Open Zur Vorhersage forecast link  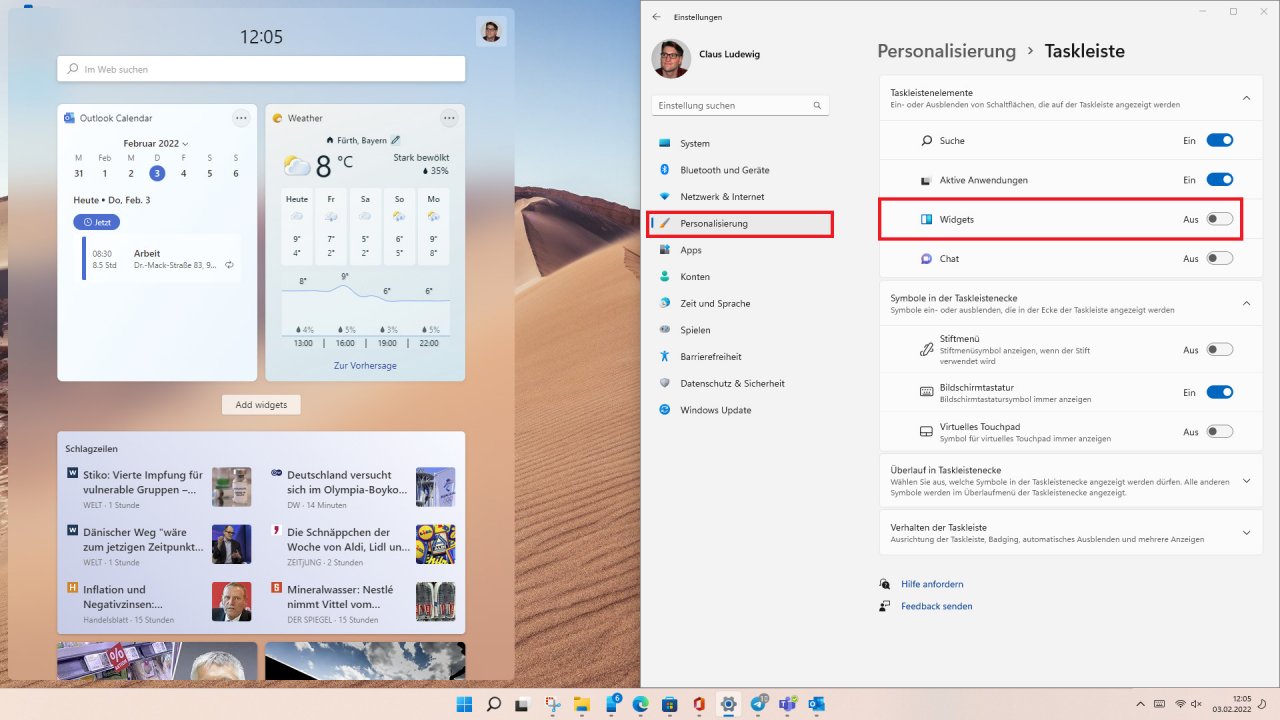365,366
